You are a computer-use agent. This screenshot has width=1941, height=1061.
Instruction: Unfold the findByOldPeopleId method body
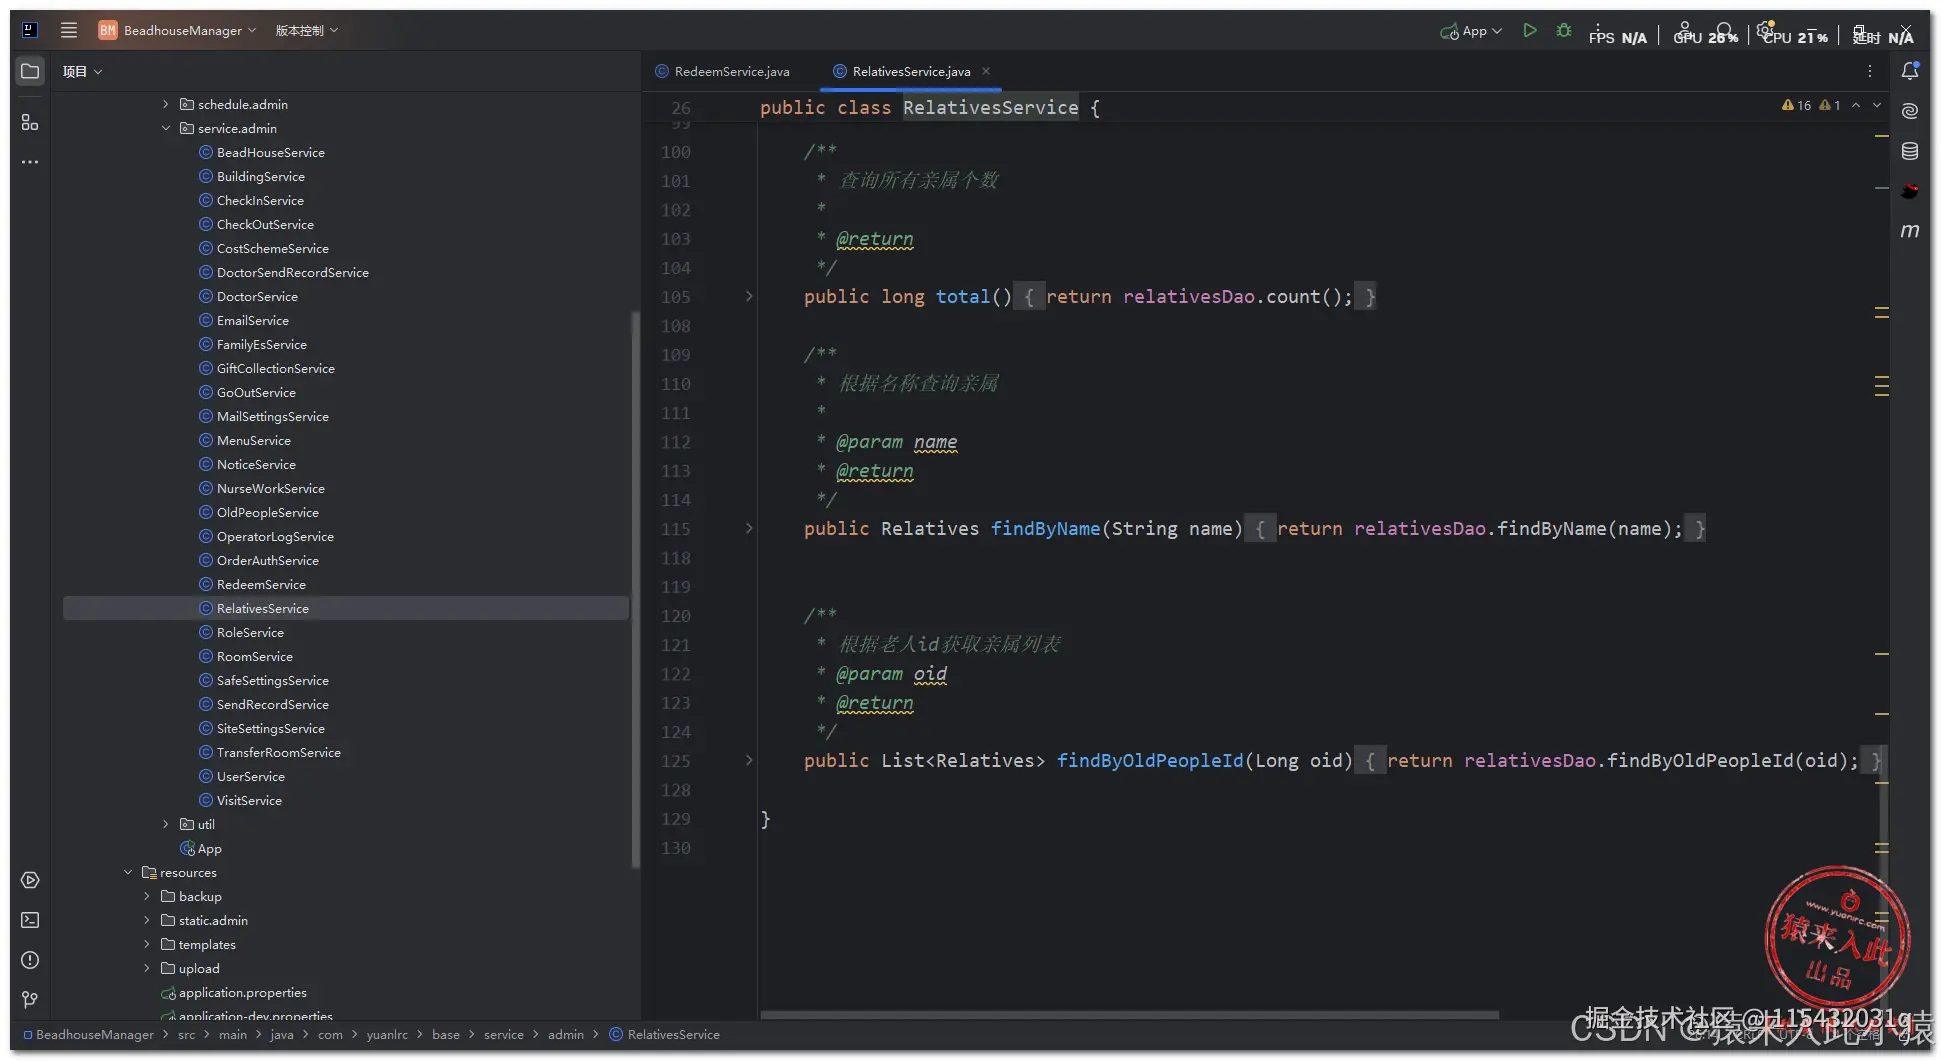(749, 760)
